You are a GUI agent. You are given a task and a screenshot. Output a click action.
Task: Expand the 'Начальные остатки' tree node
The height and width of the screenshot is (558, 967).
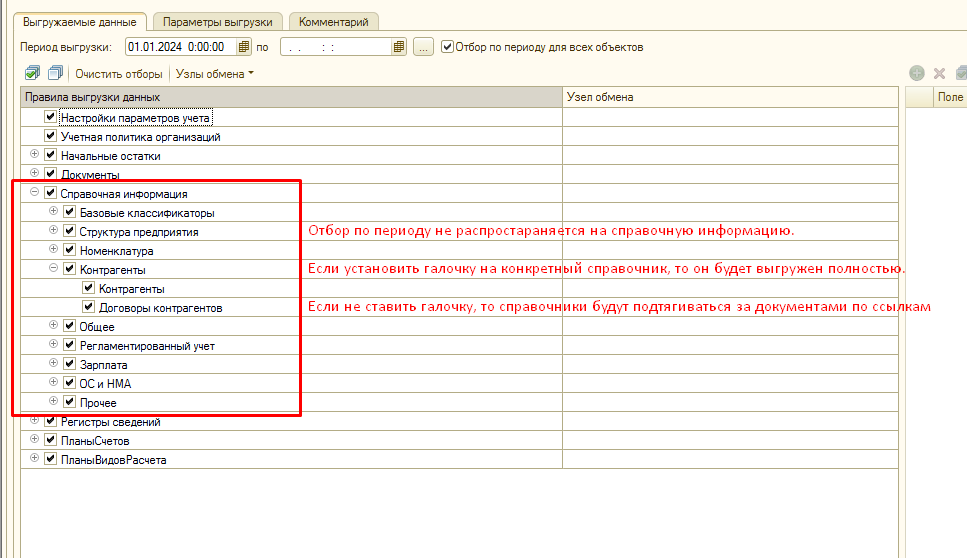point(35,155)
